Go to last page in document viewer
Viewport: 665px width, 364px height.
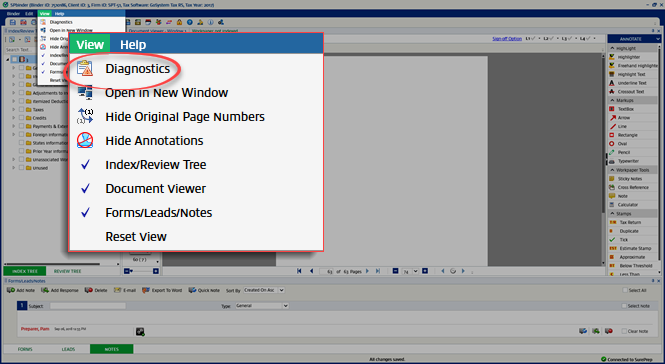[x=377, y=271]
